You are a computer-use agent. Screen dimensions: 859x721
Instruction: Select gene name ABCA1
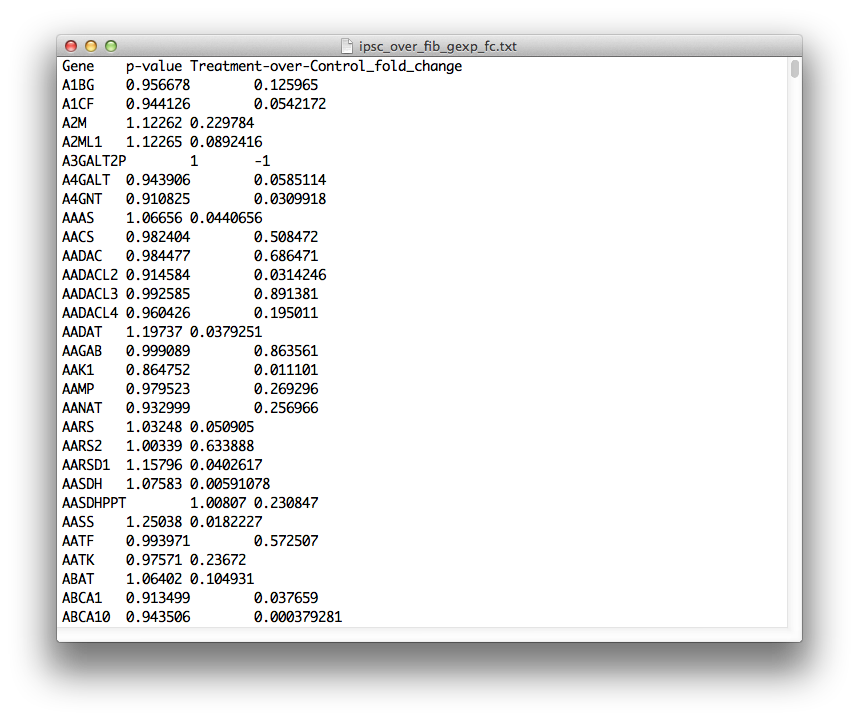[82, 598]
